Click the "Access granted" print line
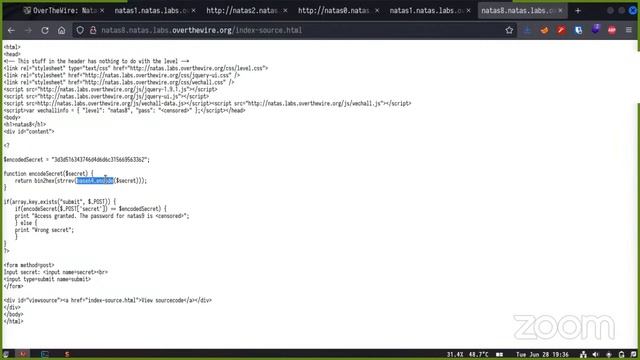The height and width of the screenshot is (360, 640). pos(102,216)
